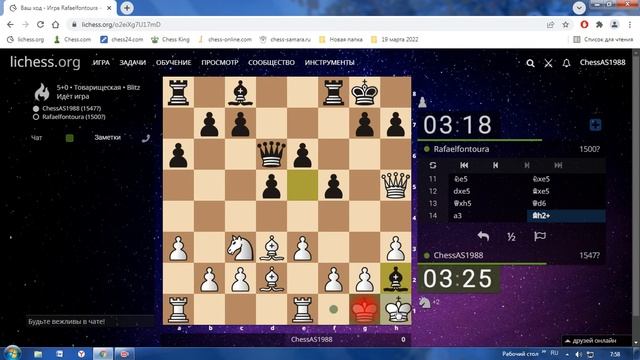Image resolution: width=640 pixels, height=360 pixels.
Task: Step forward one move button
Action: tap(527, 165)
